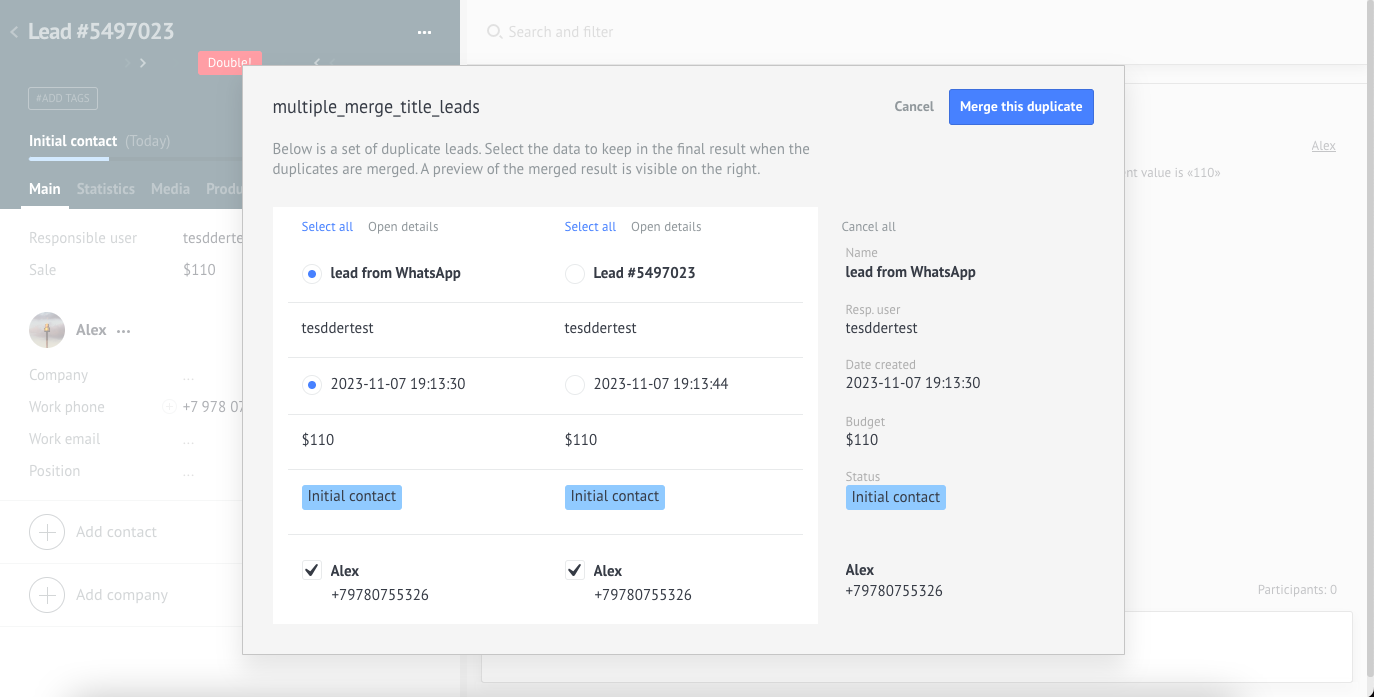
Task: Open three-dot menu next to Alex contact
Action: pos(124,331)
